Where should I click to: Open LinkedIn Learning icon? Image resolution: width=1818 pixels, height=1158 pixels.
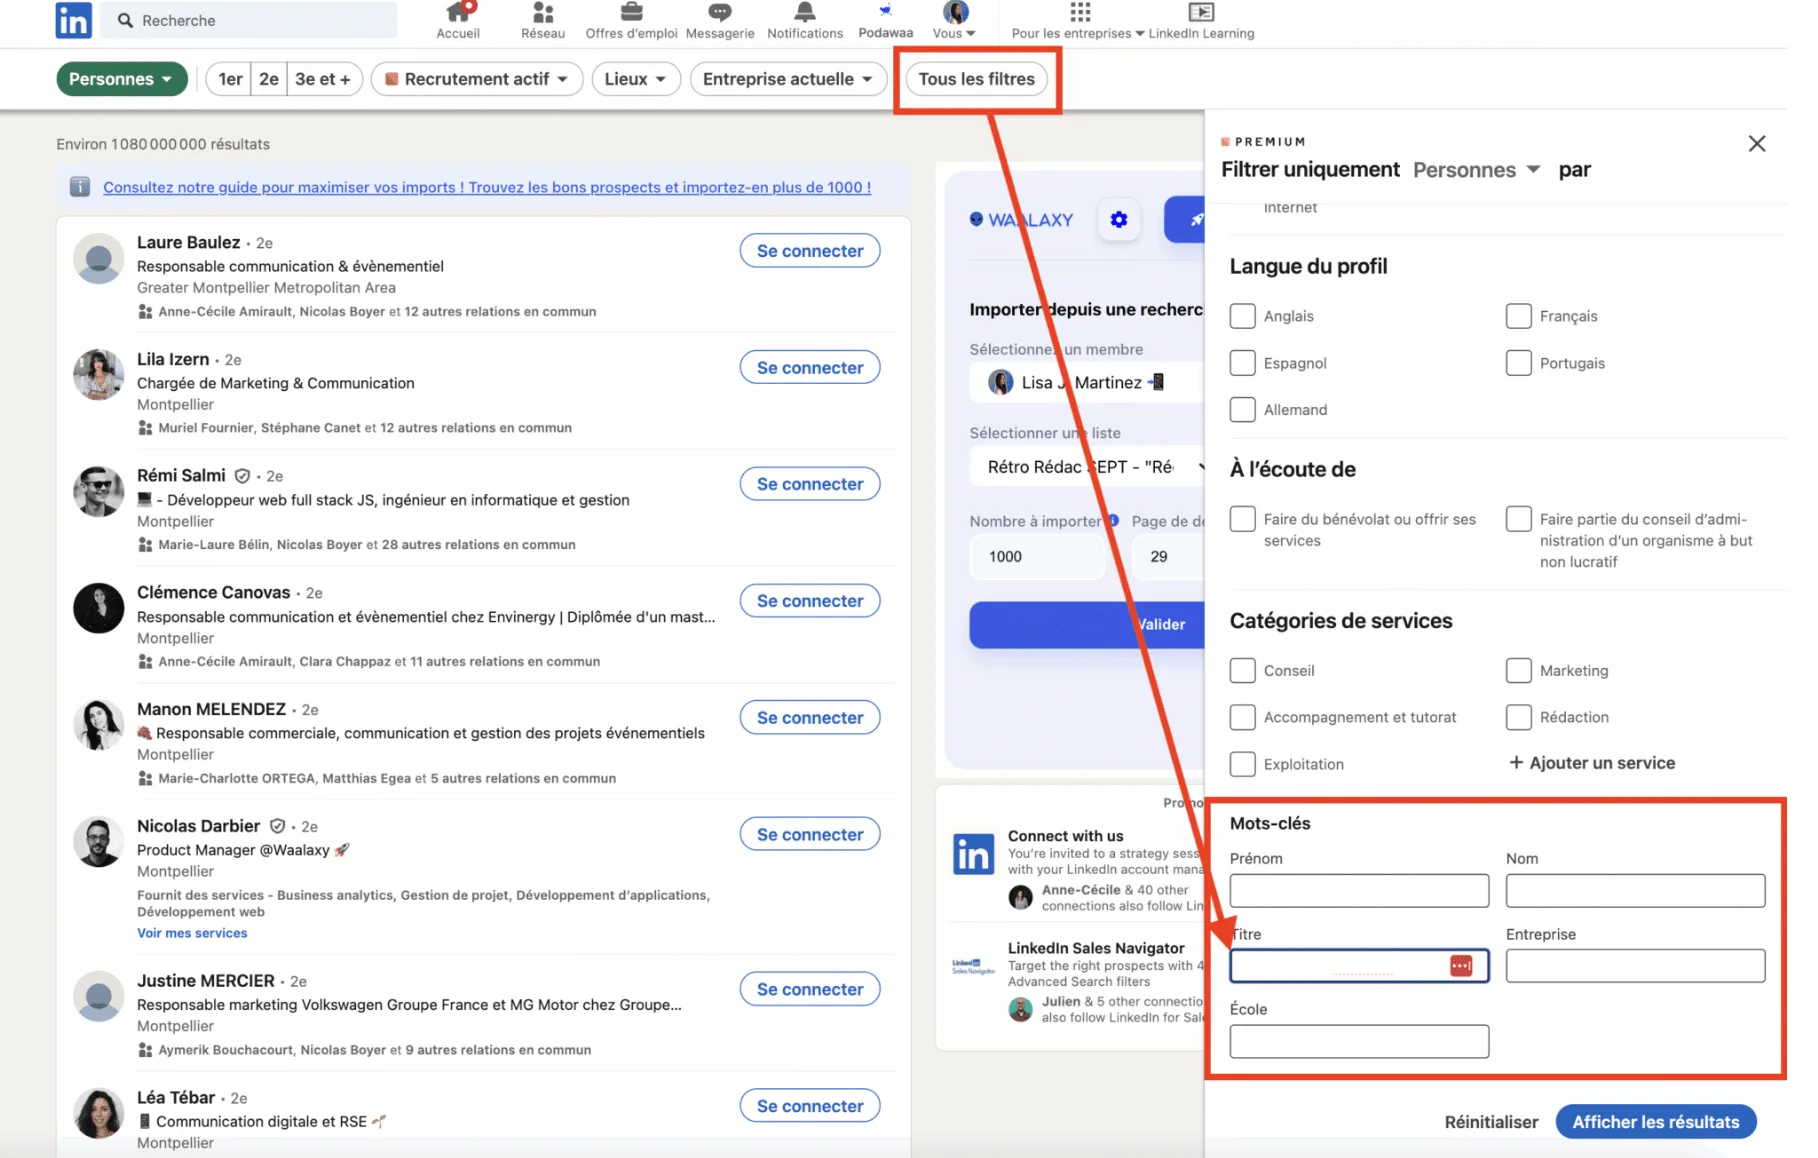[1201, 12]
